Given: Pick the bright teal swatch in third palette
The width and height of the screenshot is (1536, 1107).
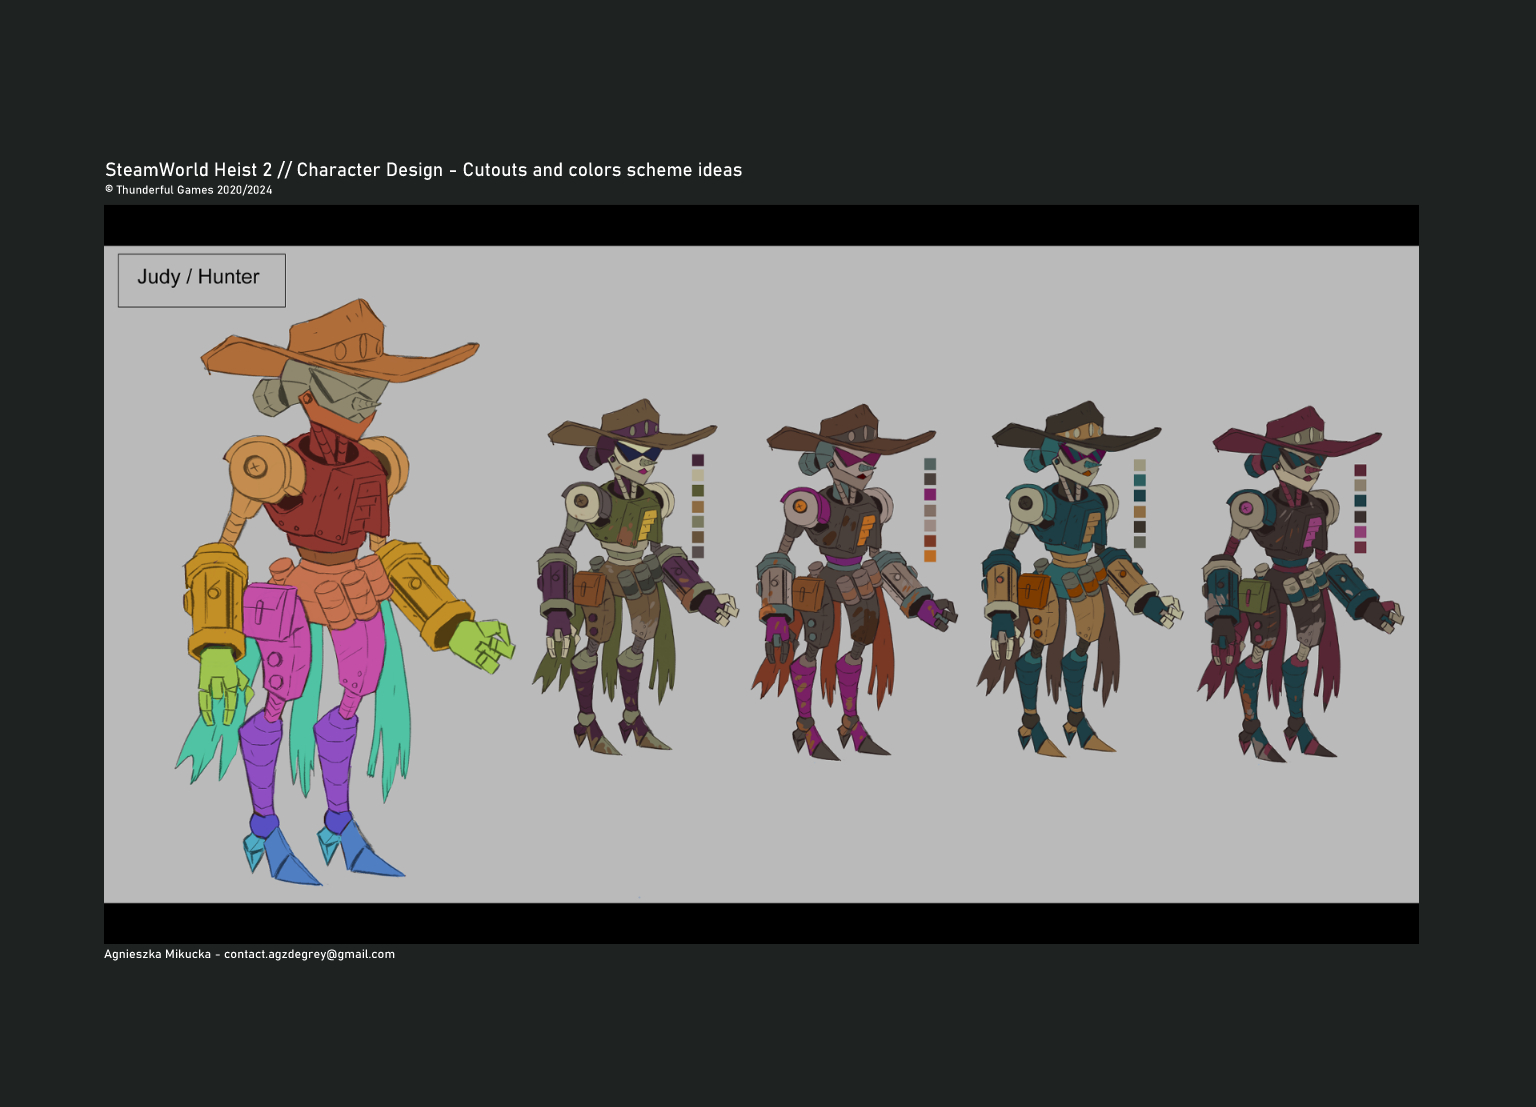Looking at the screenshot, I should 1139,480.
